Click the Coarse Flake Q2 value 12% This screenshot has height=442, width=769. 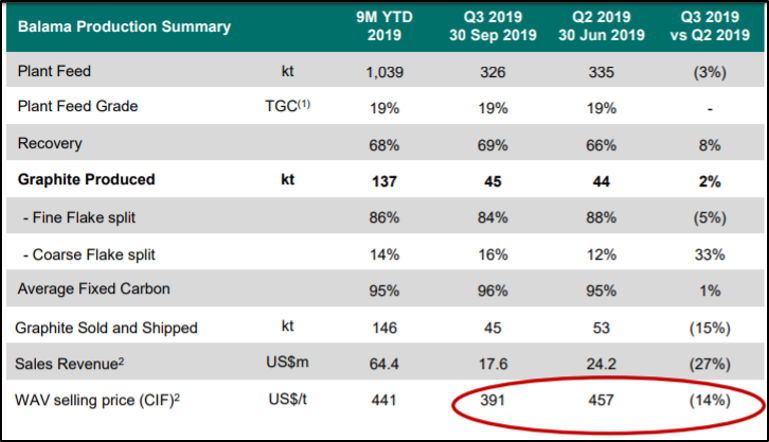601,255
